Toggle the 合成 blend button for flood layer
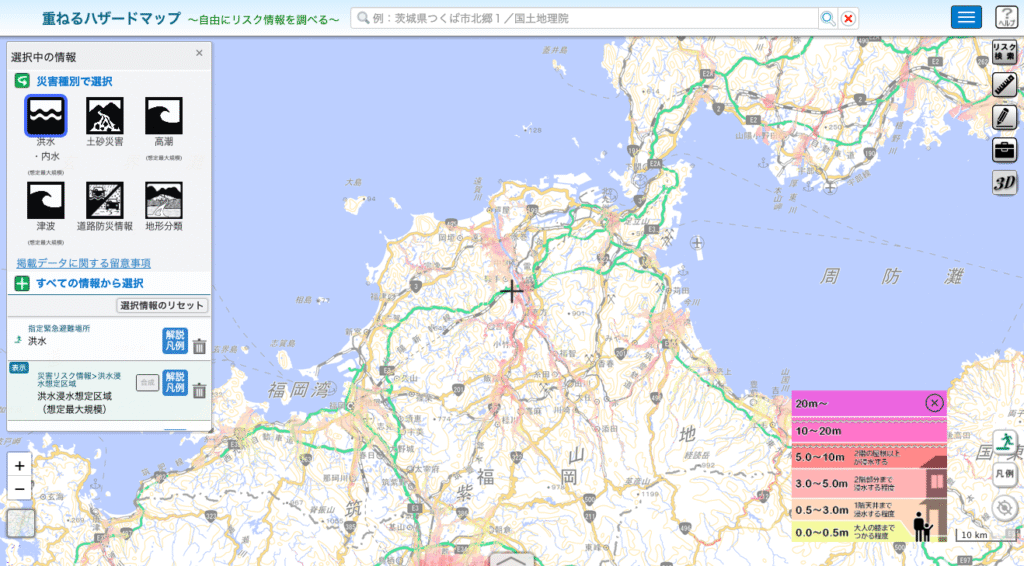The width and height of the screenshot is (1024, 566). (147, 381)
